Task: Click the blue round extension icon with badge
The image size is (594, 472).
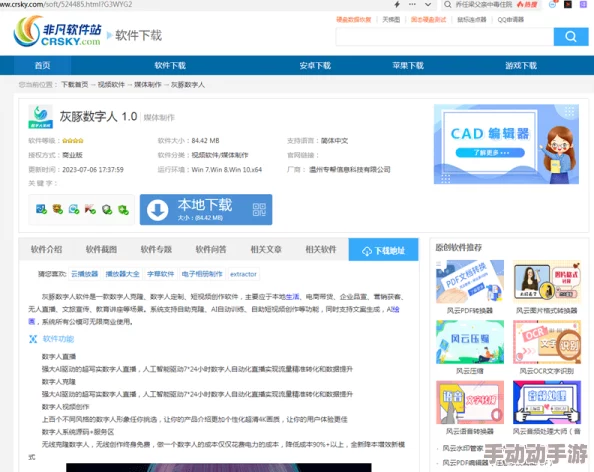Action: [553, 5]
